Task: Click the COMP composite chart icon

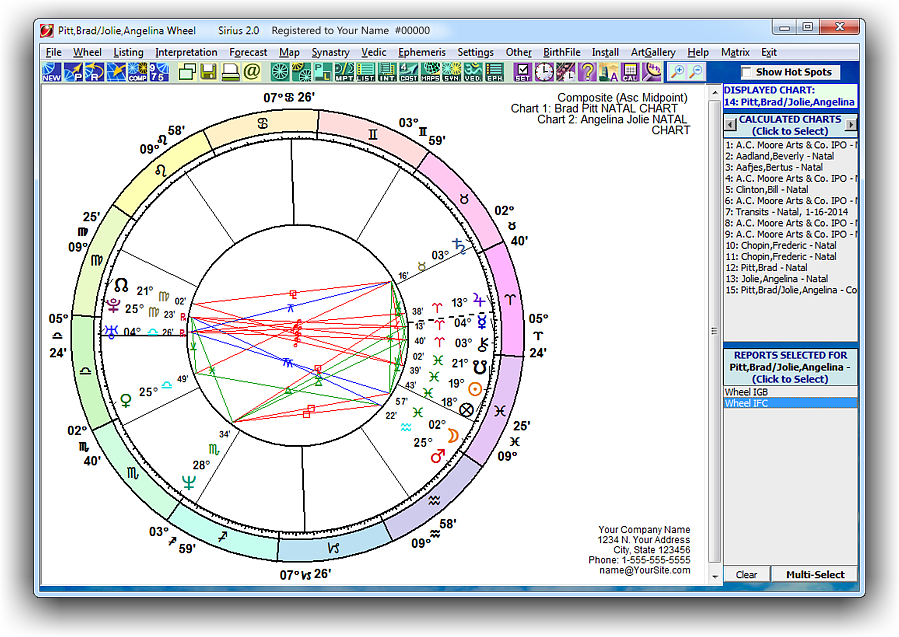Action: pyautogui.click(x=138, y=72)
